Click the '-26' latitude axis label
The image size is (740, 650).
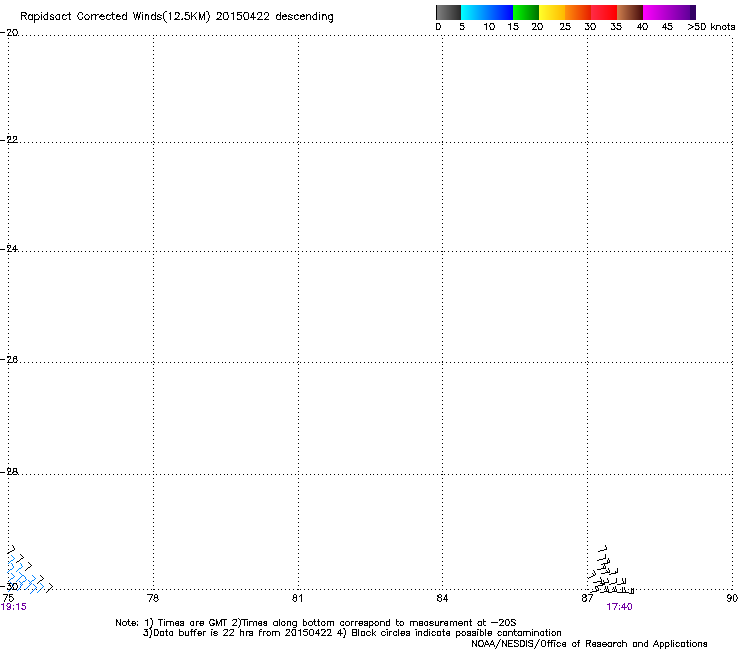[x=10, y=360]
